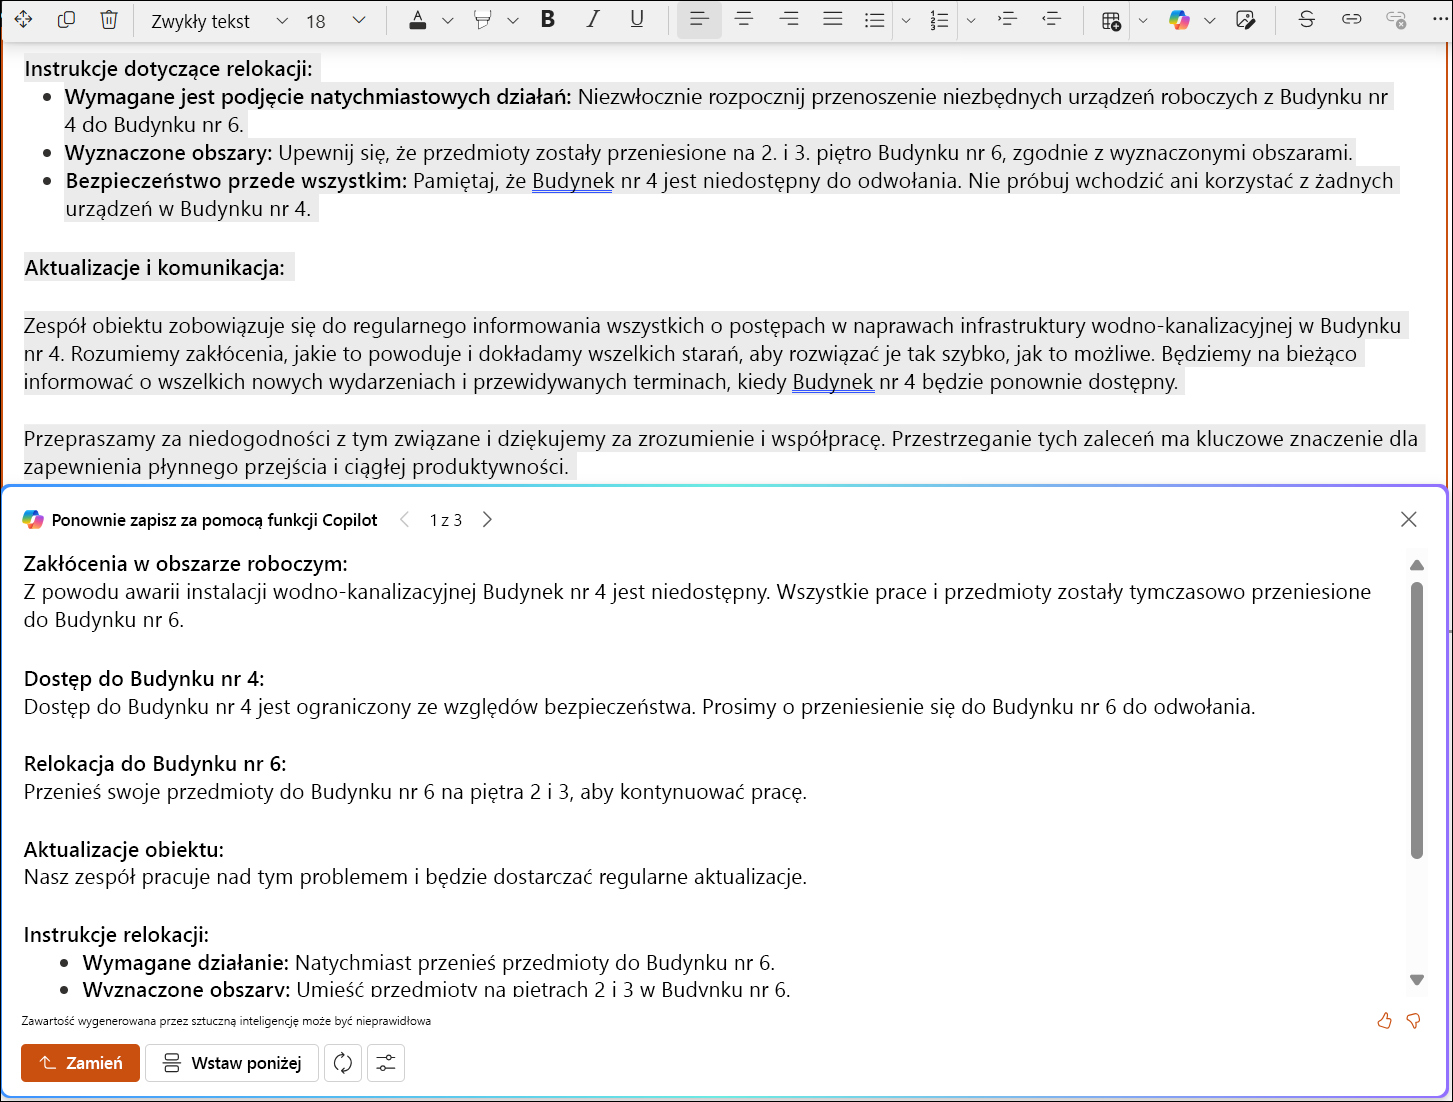
Task: Click the bold text Bezpieczeństwo przede wszystkim
Action: [x=237, y=181]
